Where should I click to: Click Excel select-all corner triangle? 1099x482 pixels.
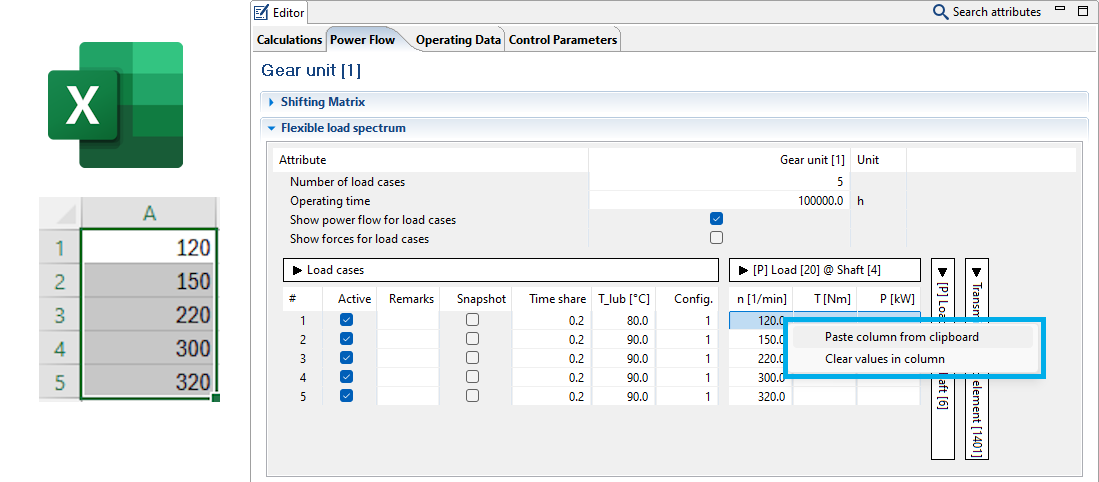pyautogui.click(x=60, y=214)
